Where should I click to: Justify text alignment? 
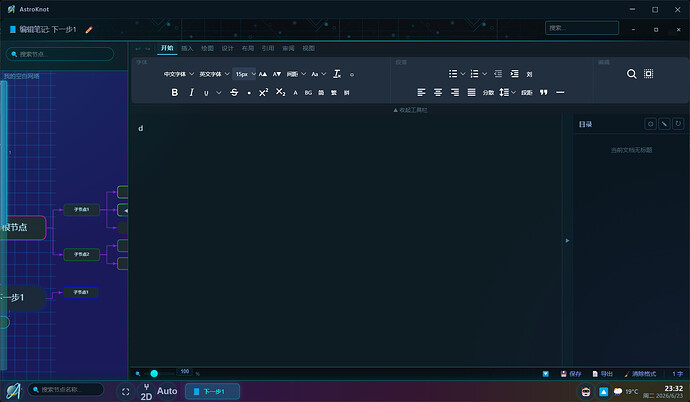(x=471, y=92)
